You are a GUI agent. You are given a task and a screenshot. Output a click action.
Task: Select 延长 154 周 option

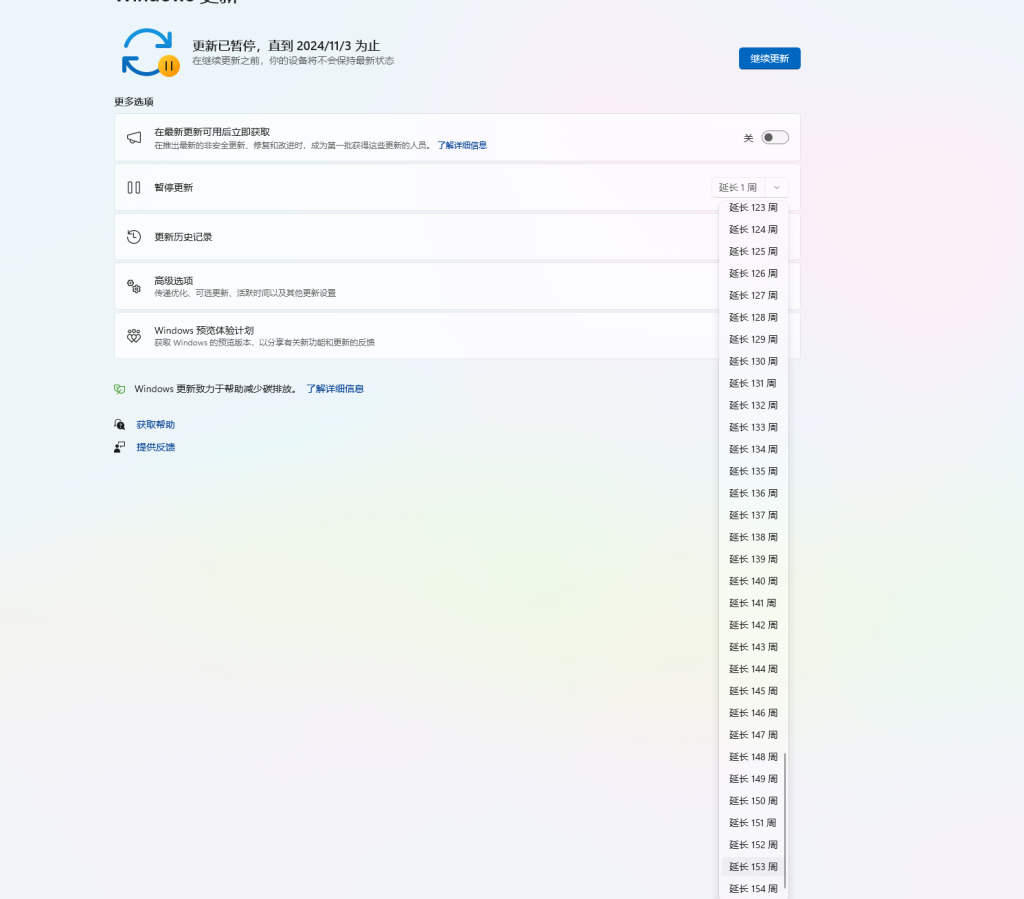753,889
